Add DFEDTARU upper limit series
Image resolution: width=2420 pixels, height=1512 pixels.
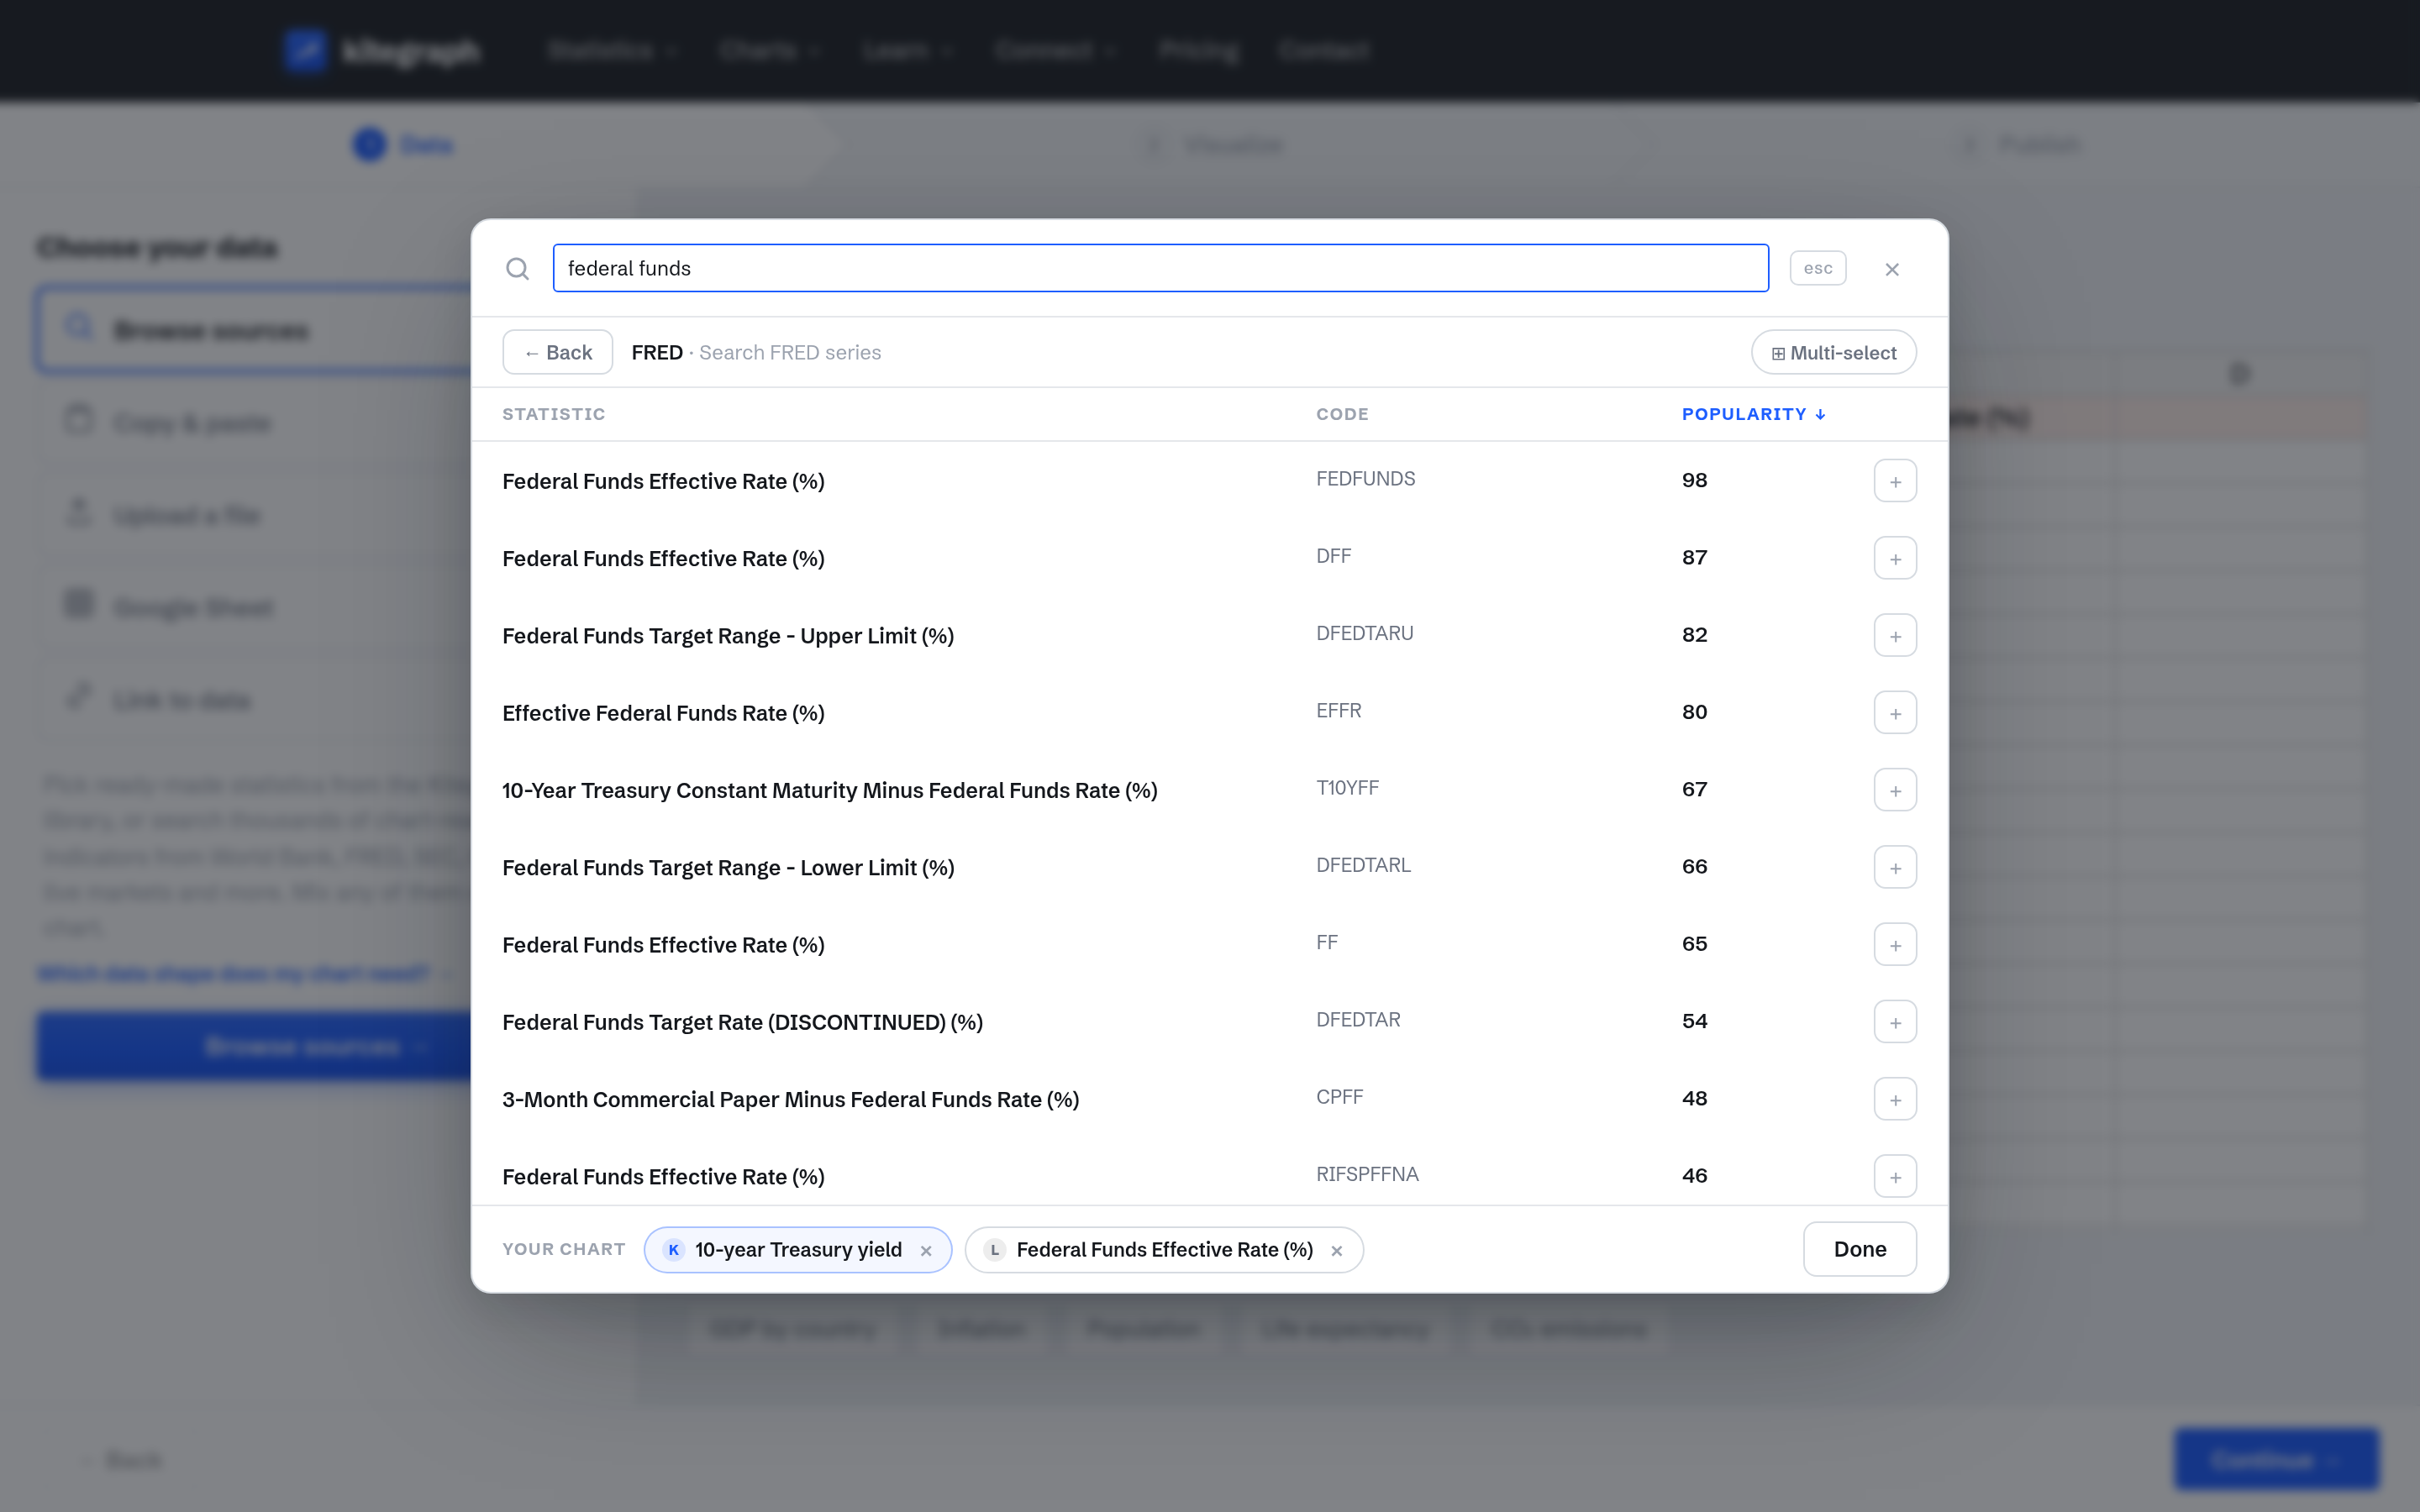click(x=1894, y=635)
